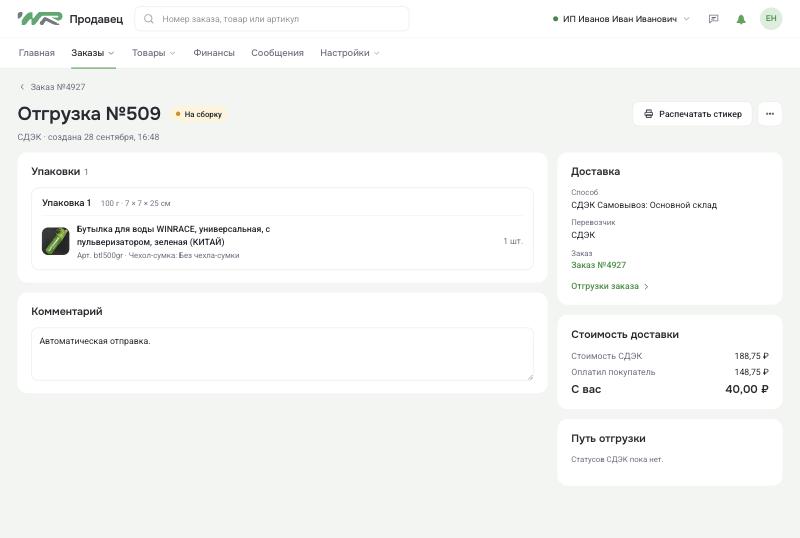Click the создана 28 сентября, 16:48 text
Viewport: 800px width, 538px height.
click(104, 137)
